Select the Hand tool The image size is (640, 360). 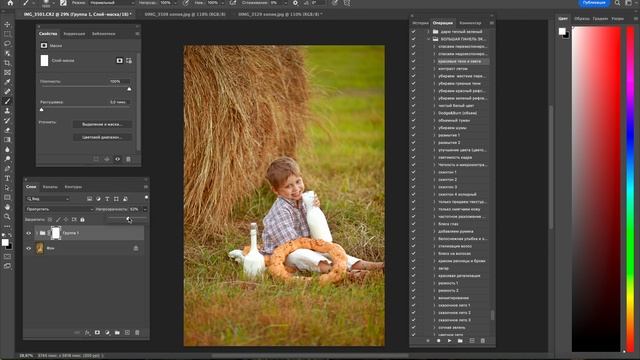tap(7, 207)
